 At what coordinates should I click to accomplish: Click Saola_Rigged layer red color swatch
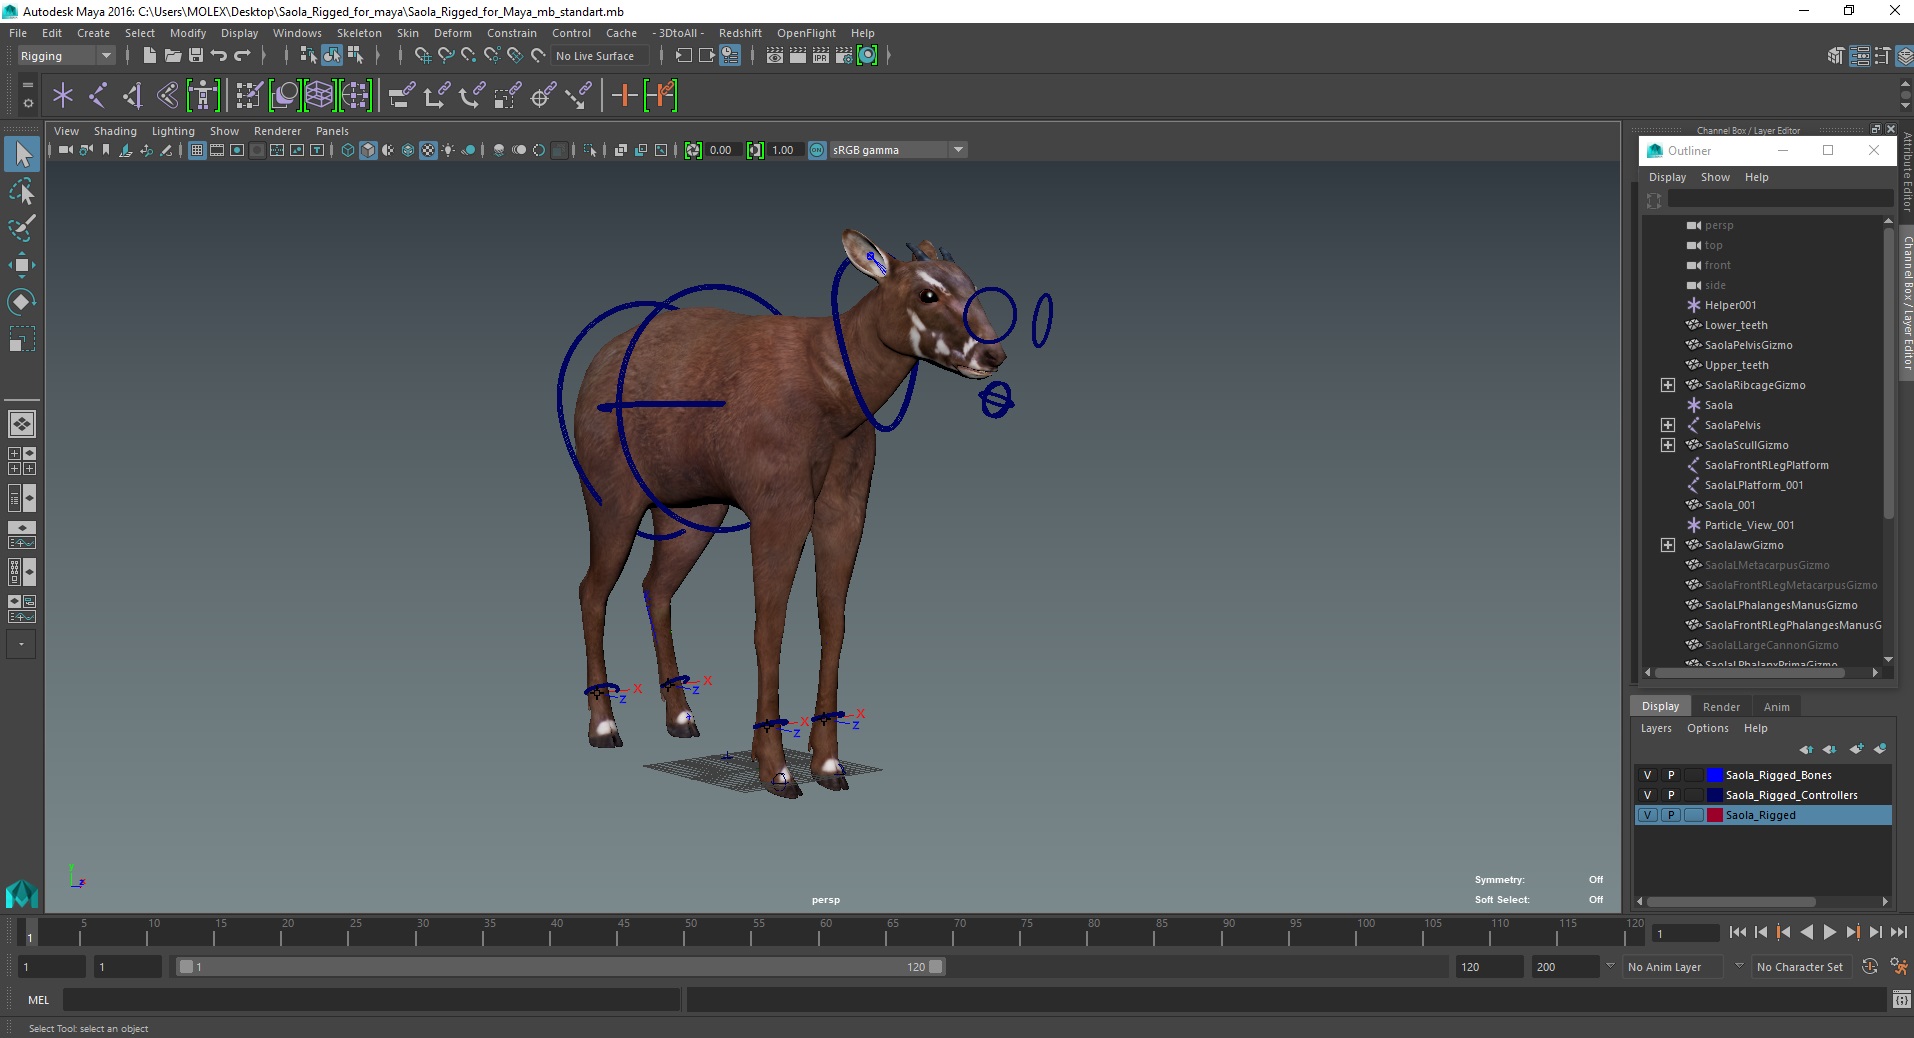pos(1714,815)
